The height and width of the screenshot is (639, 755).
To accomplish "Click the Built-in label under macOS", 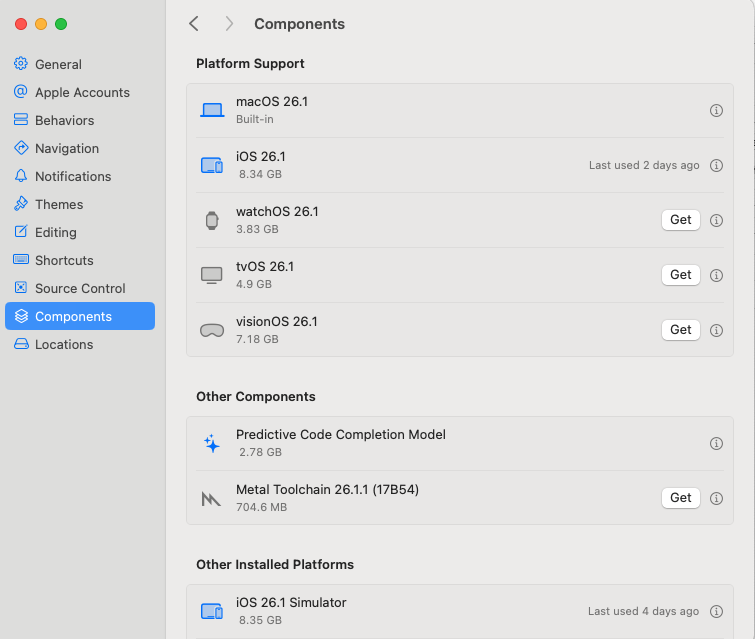I will point(254,119).
